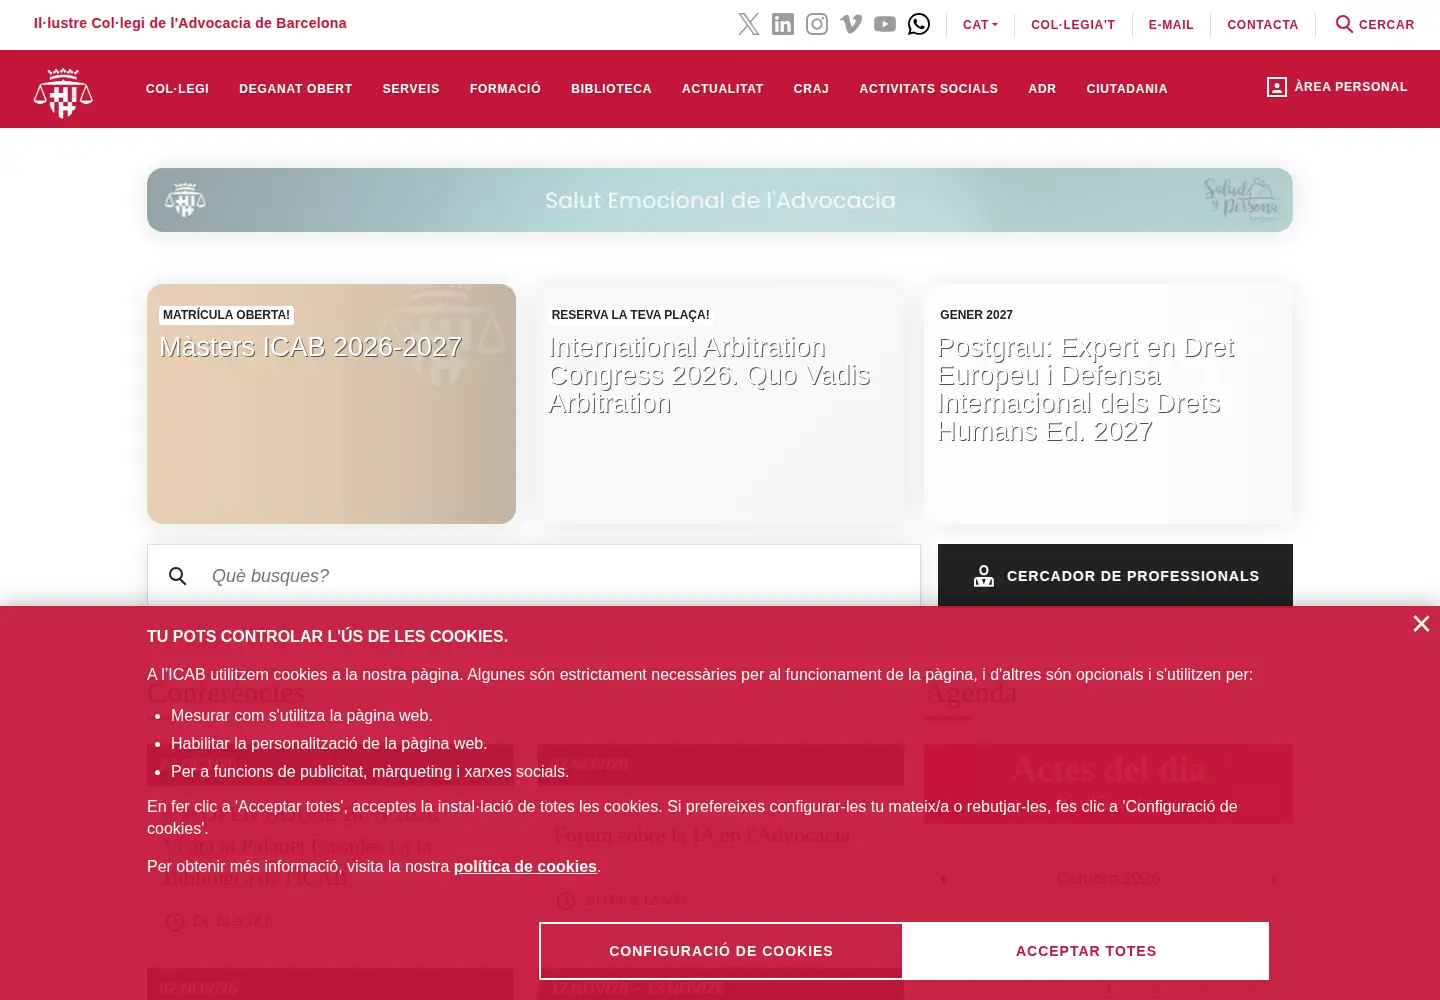Focus the 'Què busques?' search field
This screenshot has width=1440, height=1000.
(x=534, y=576)
